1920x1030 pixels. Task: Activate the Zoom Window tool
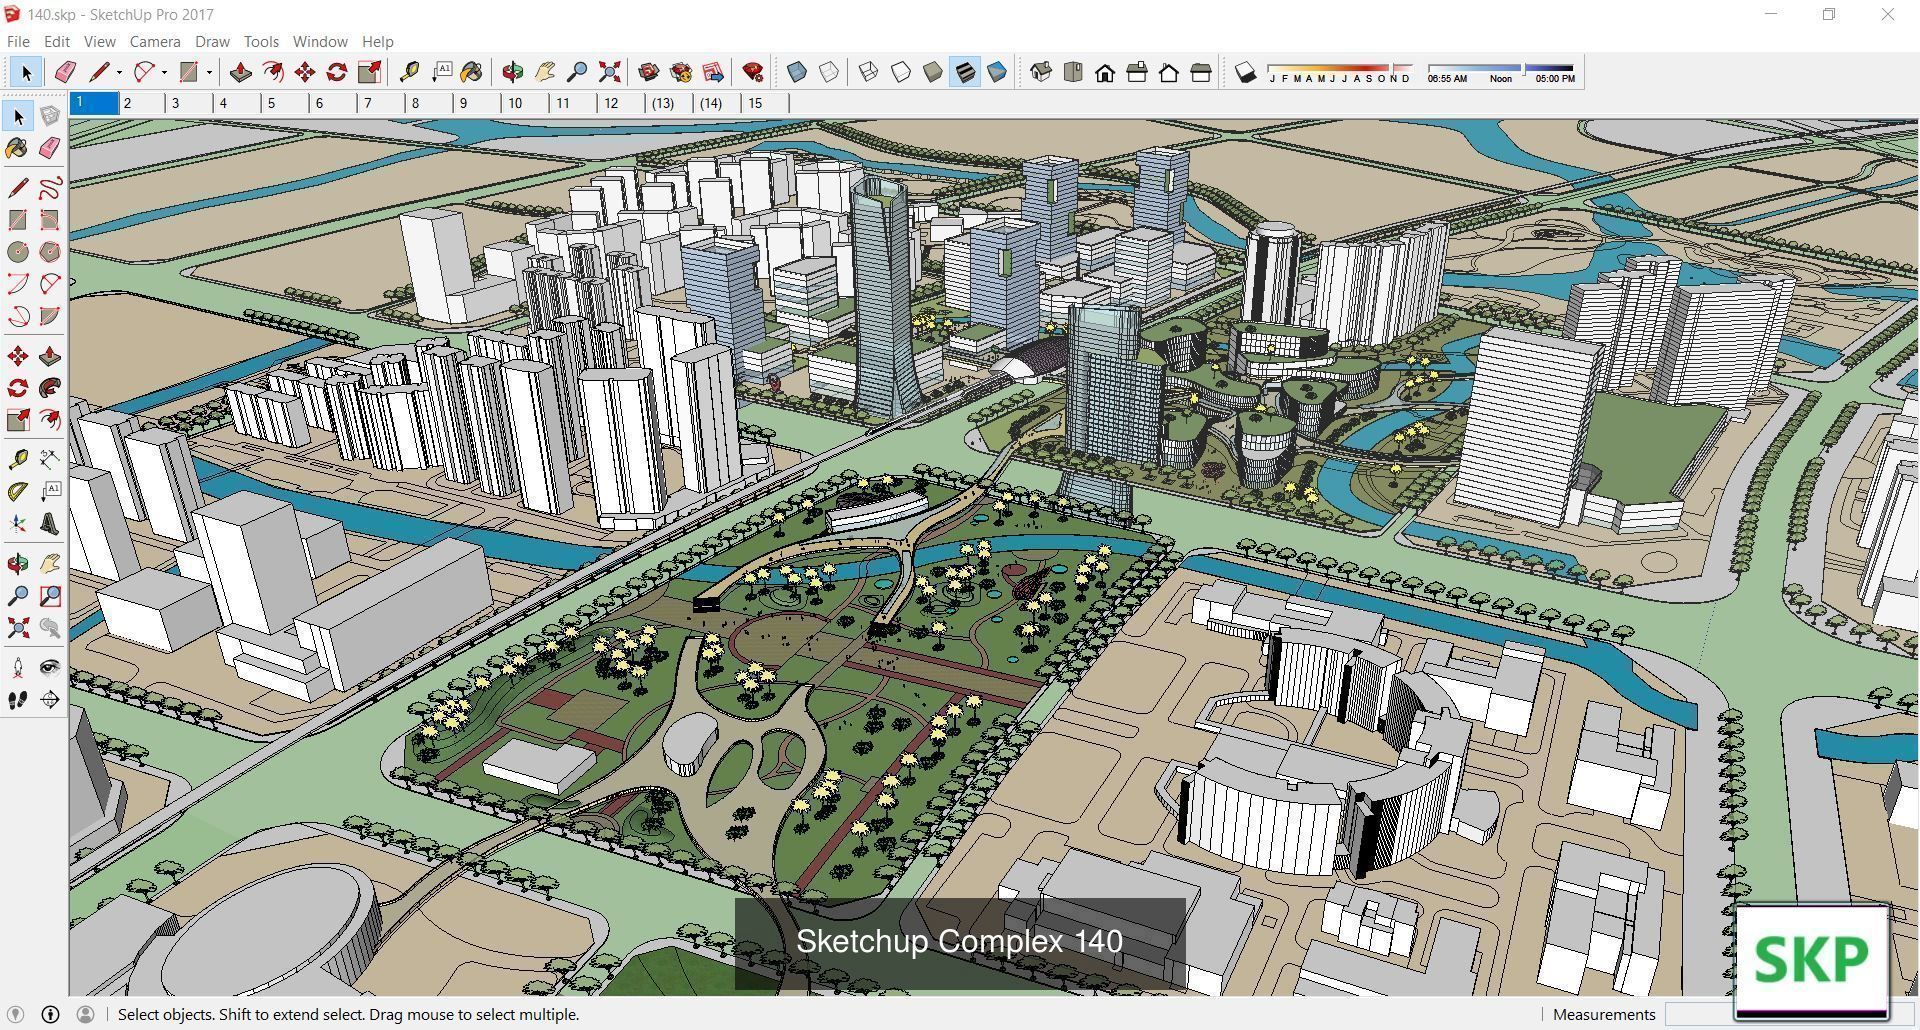50,596
